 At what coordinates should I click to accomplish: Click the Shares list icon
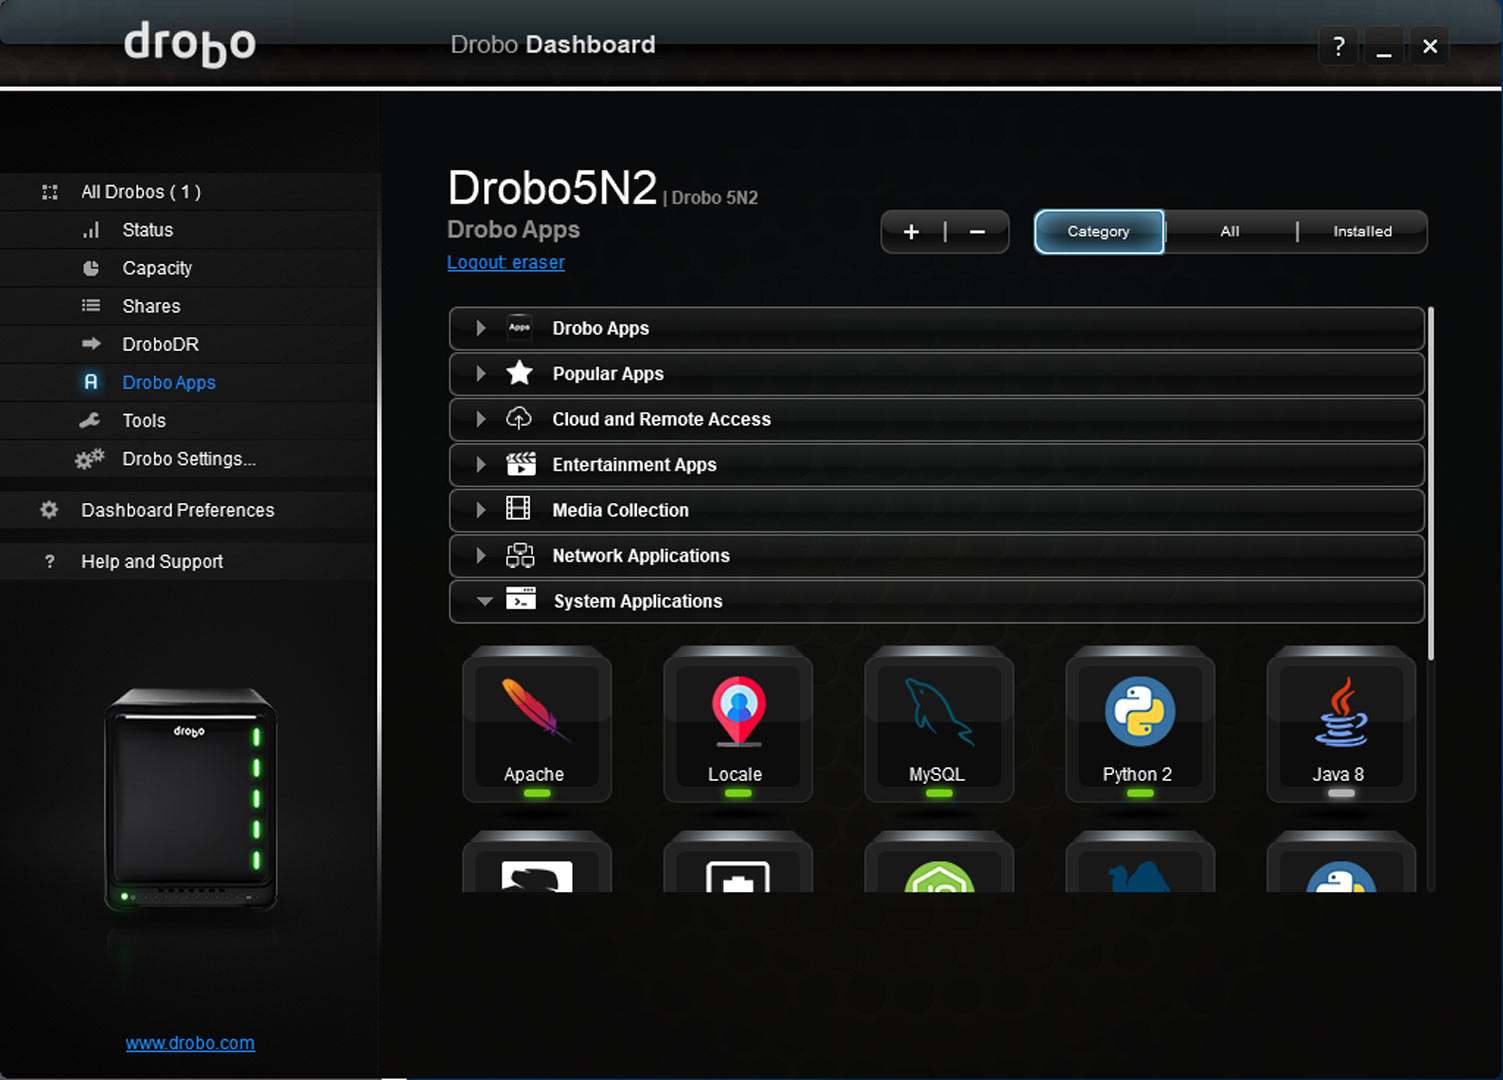click(x=91, y=306)
